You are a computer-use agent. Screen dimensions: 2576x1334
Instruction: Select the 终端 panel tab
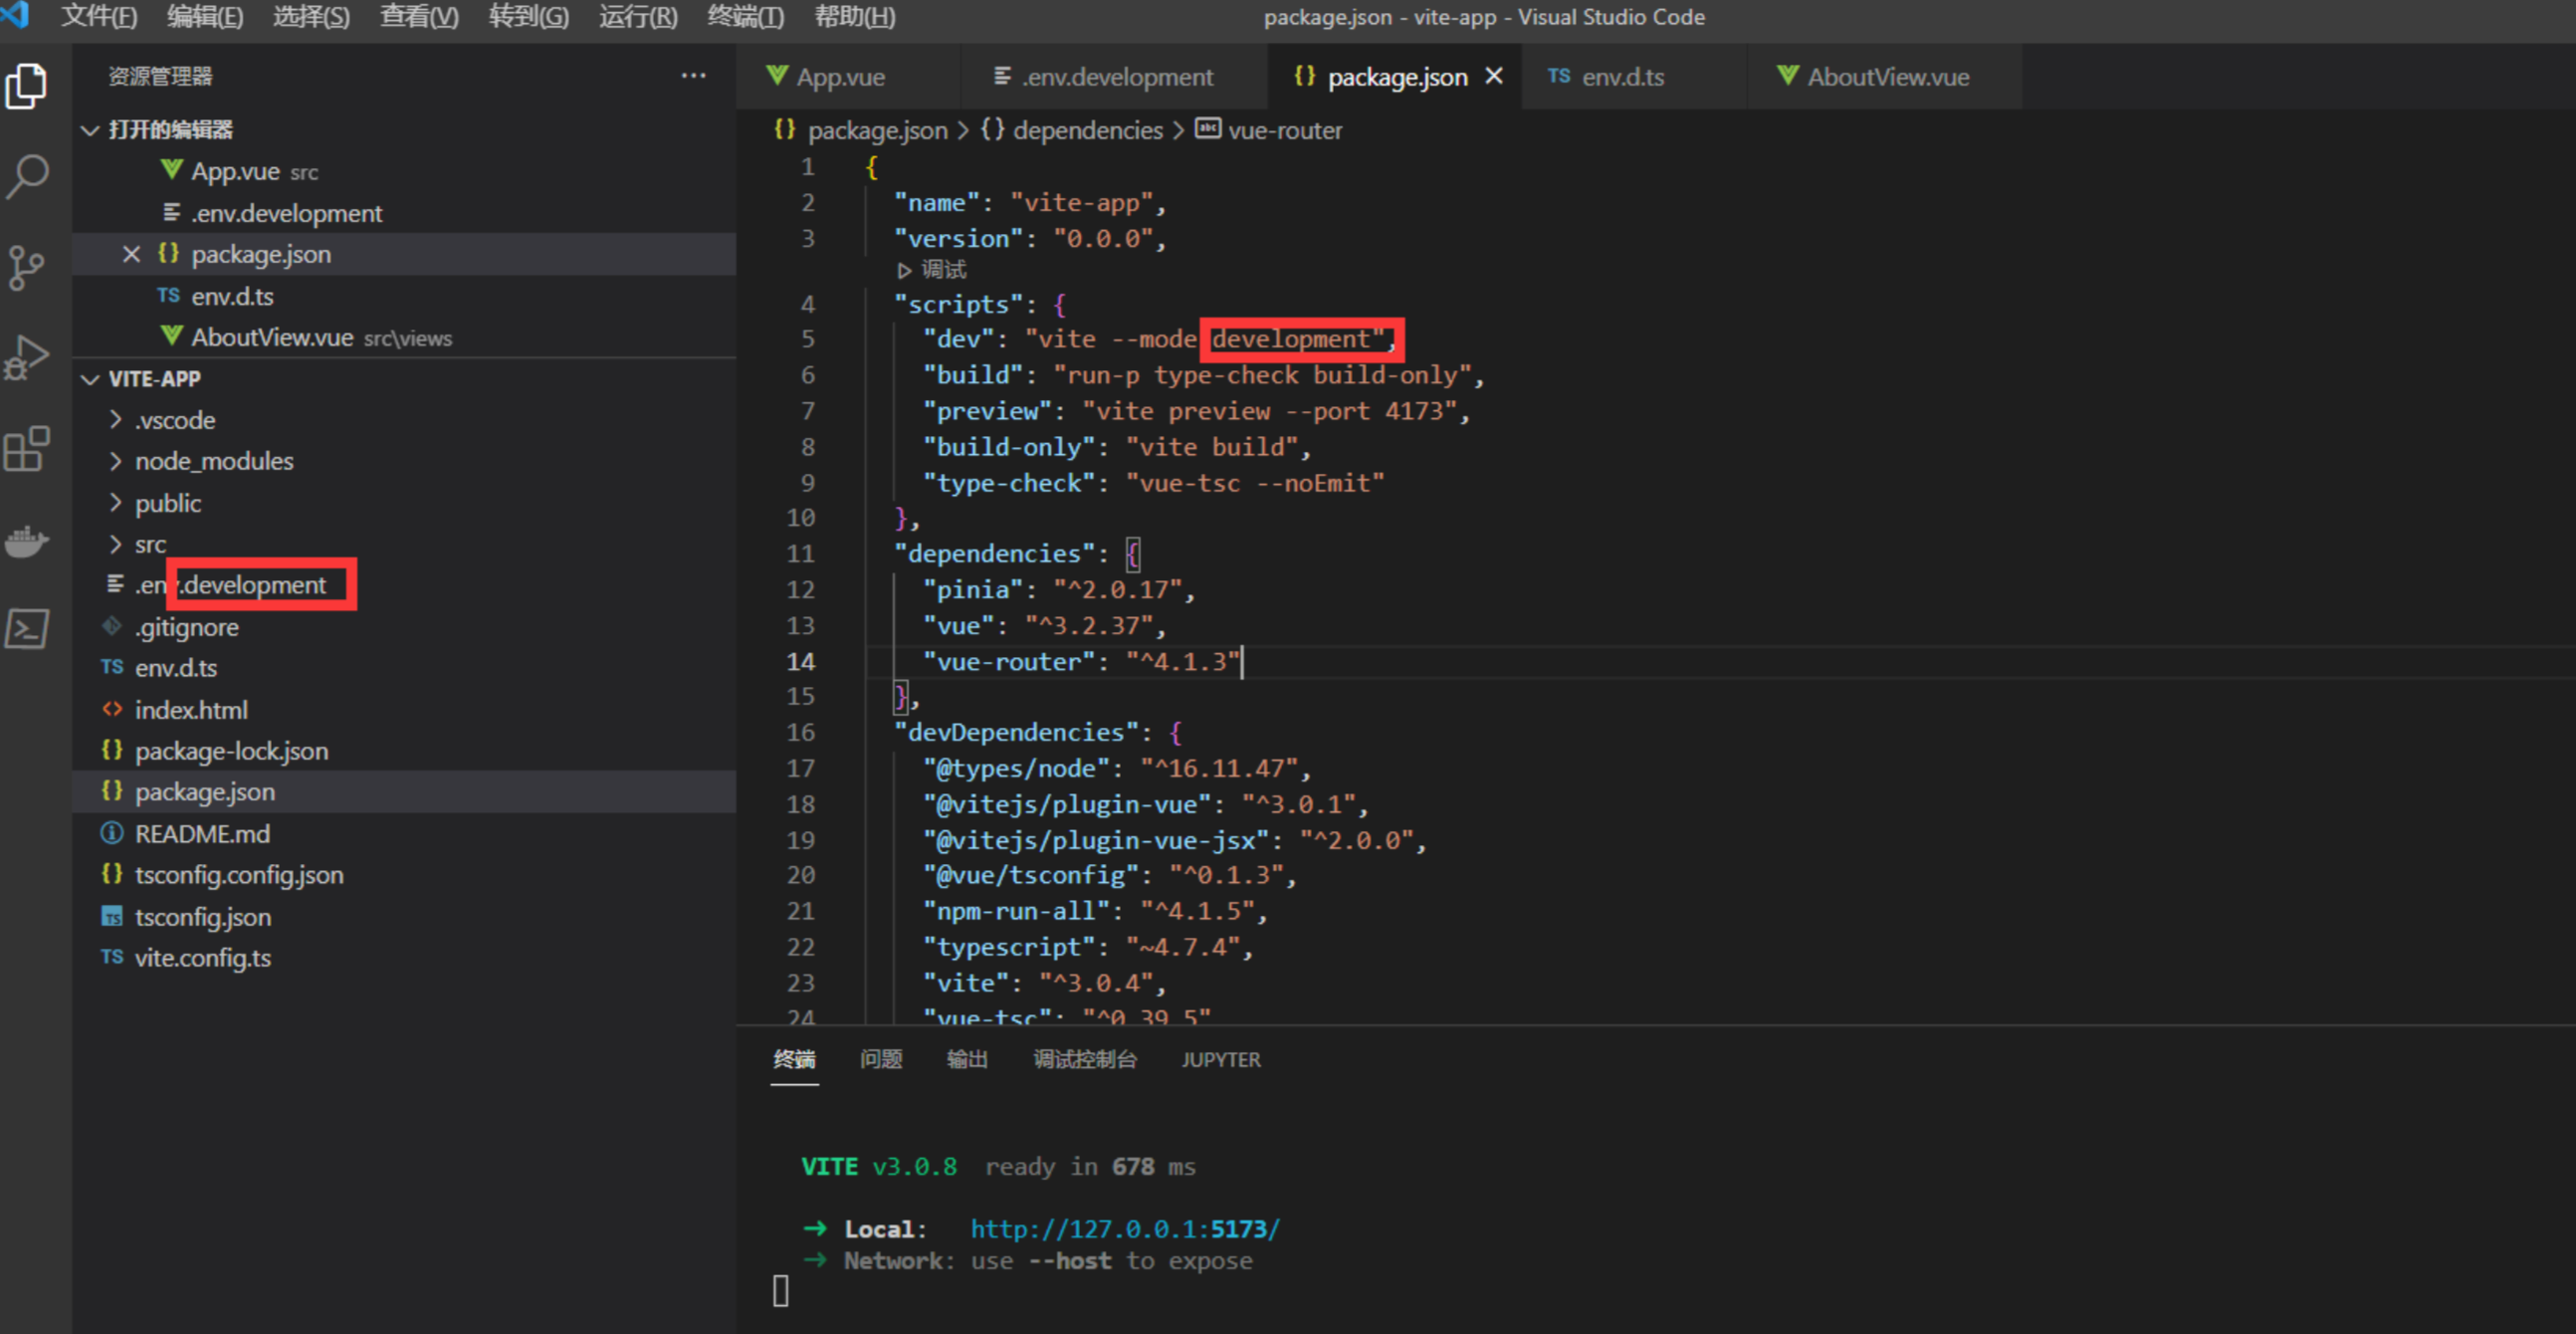point(794,1059)
